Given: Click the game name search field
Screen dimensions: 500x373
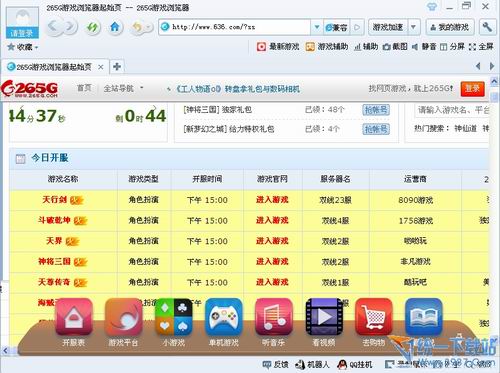Looking at the screenshot, I should point(452,110).
